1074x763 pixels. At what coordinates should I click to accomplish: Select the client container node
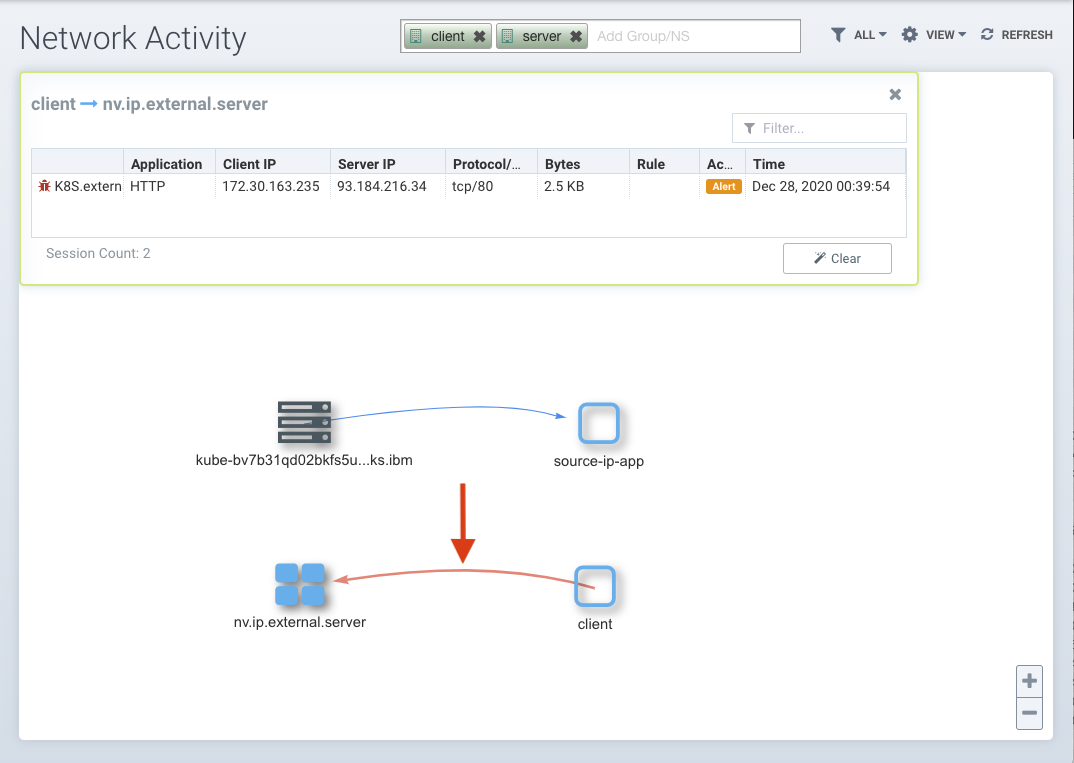(x=594, y=586)
